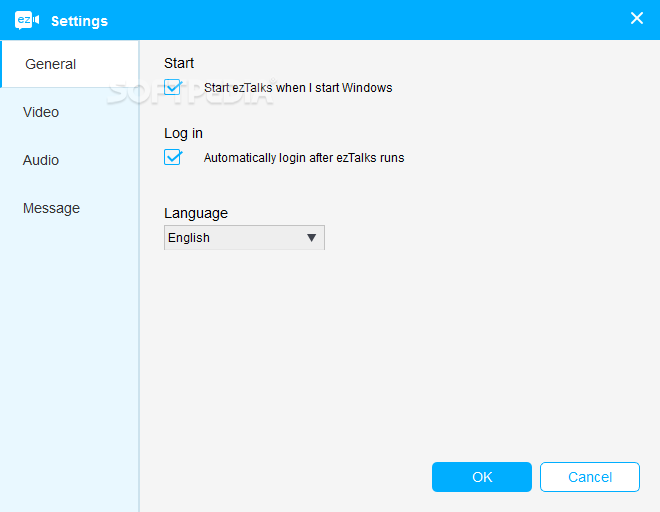Click the ezTalks logo icon in title bar
The width and height of the screenshot is (660, 512).
[x=27, y=20]
